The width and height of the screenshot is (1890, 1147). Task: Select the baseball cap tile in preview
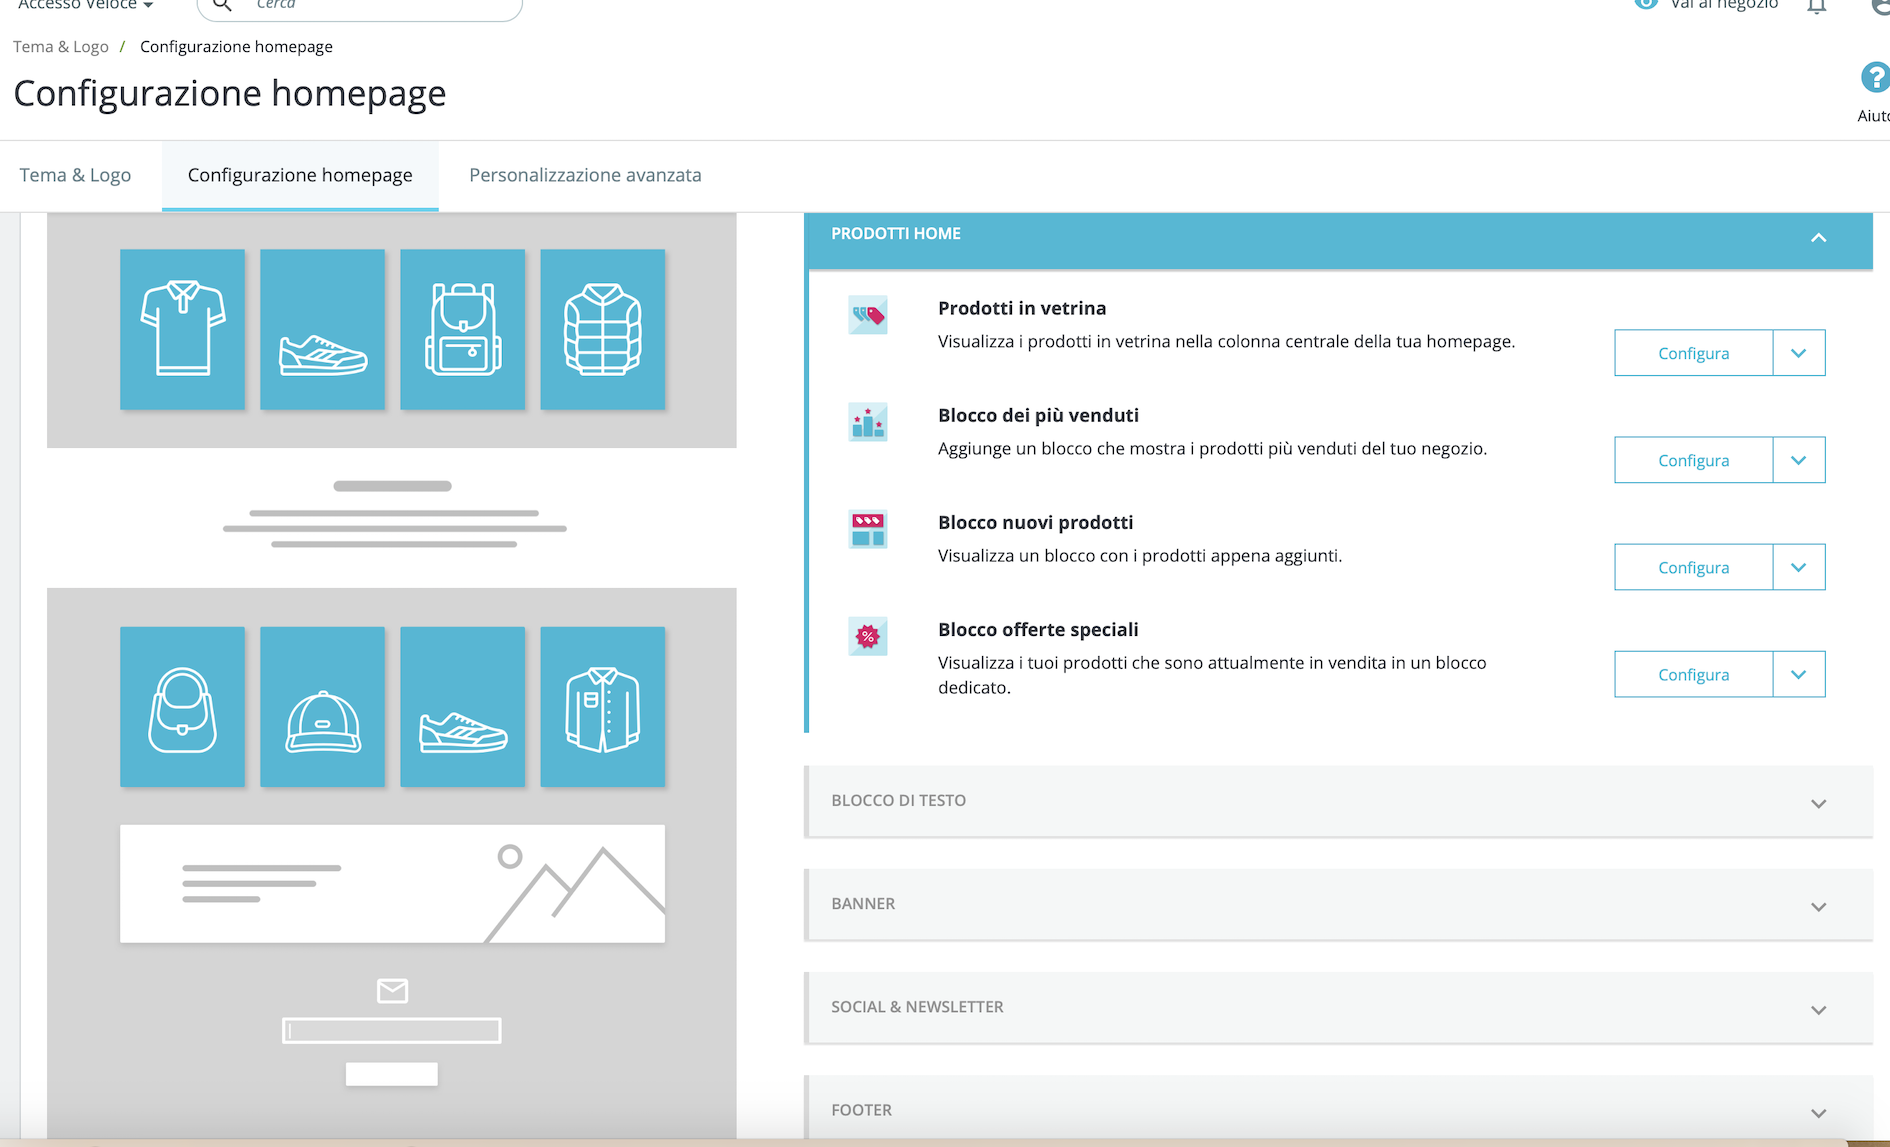click(323, 707)
